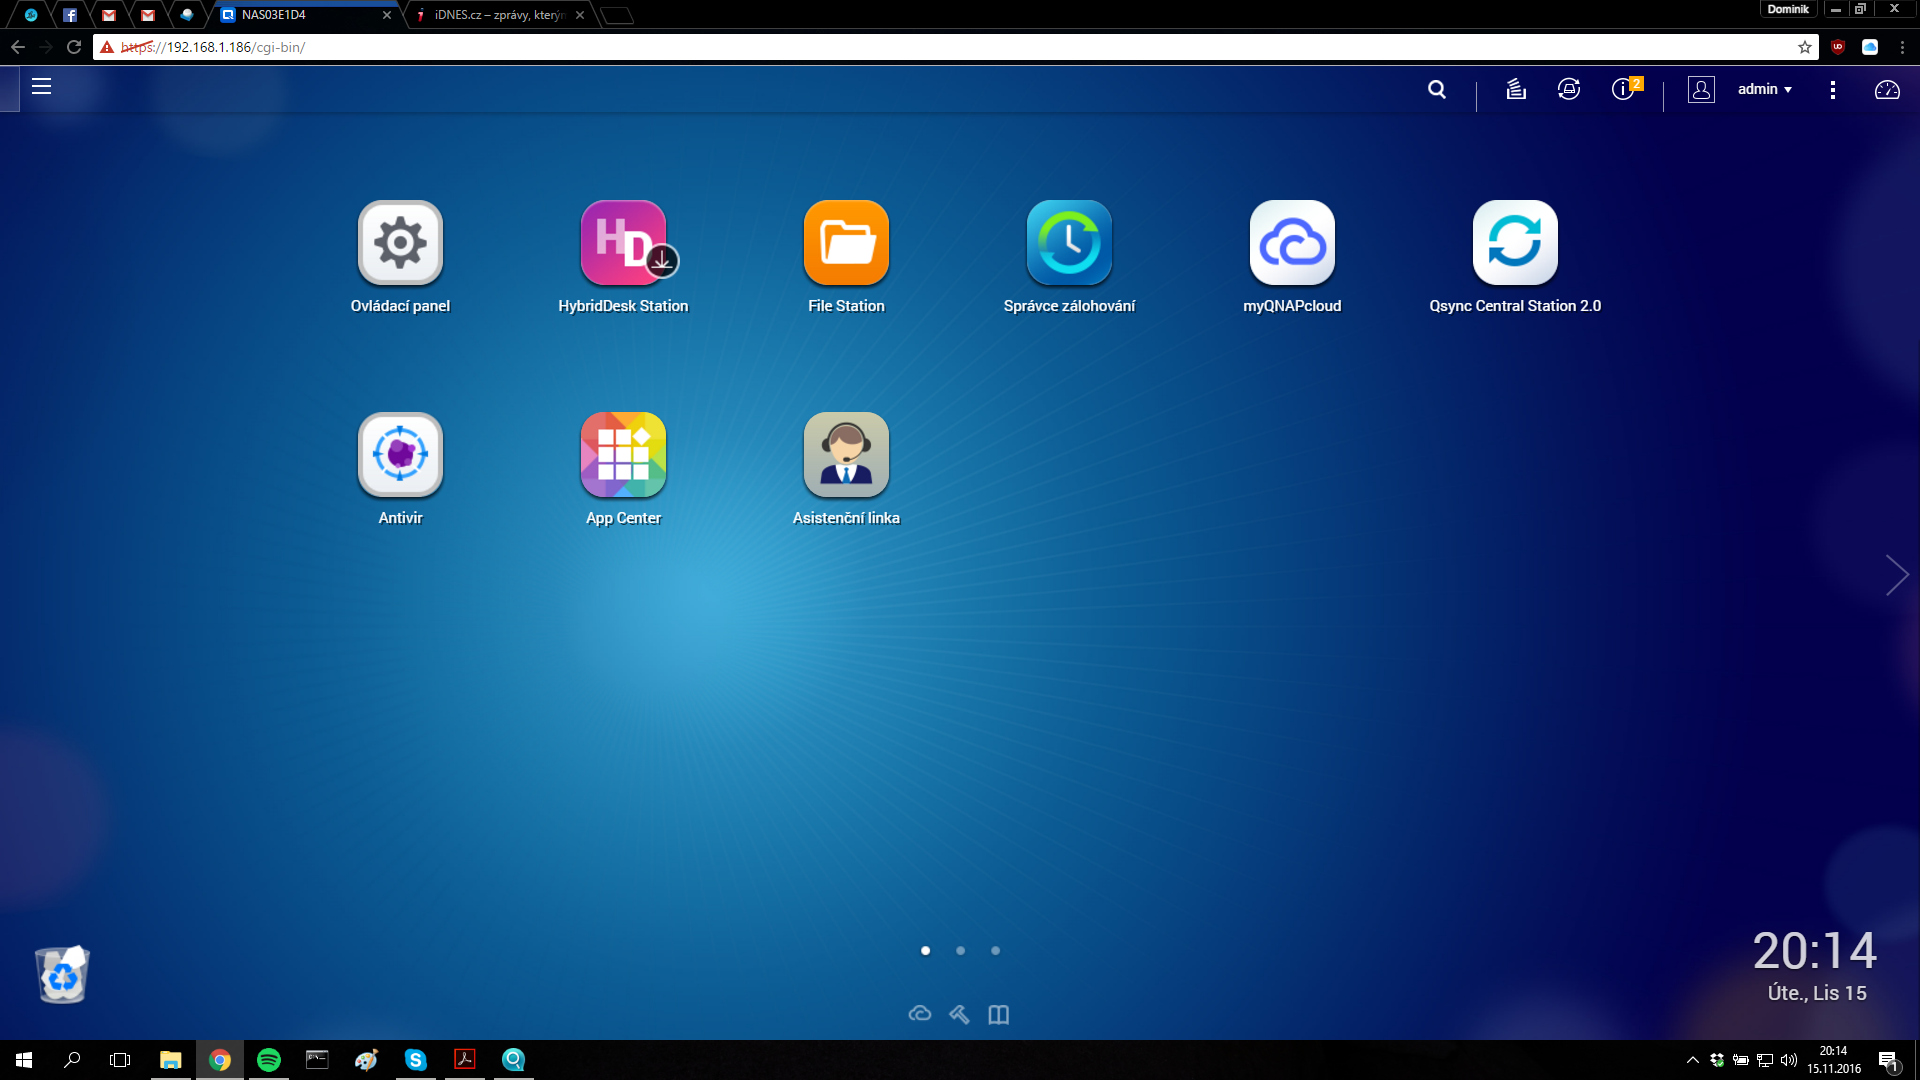
Task: Open File Station
Action: 846,243
